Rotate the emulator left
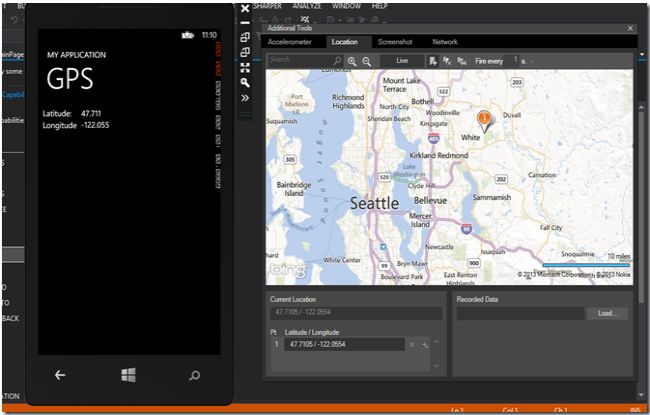 coord(245,37)
